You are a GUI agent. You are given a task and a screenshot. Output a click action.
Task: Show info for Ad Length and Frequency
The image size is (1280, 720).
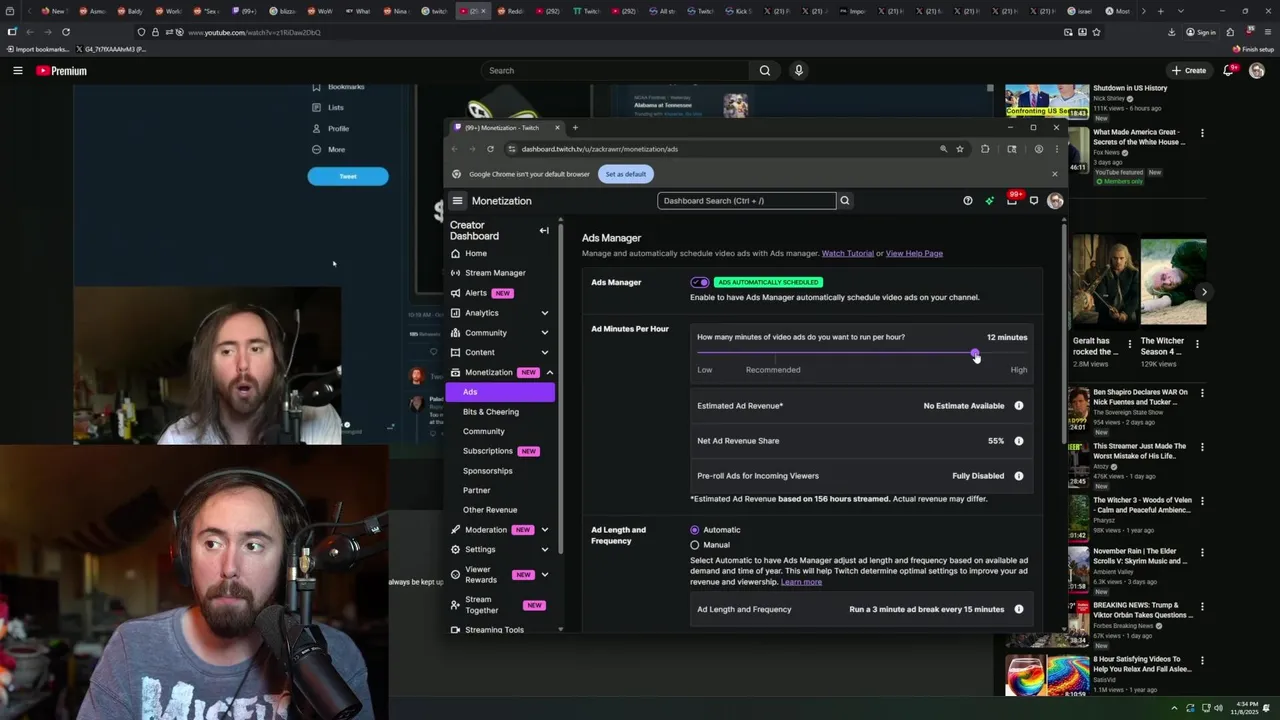pos(1019,609)
